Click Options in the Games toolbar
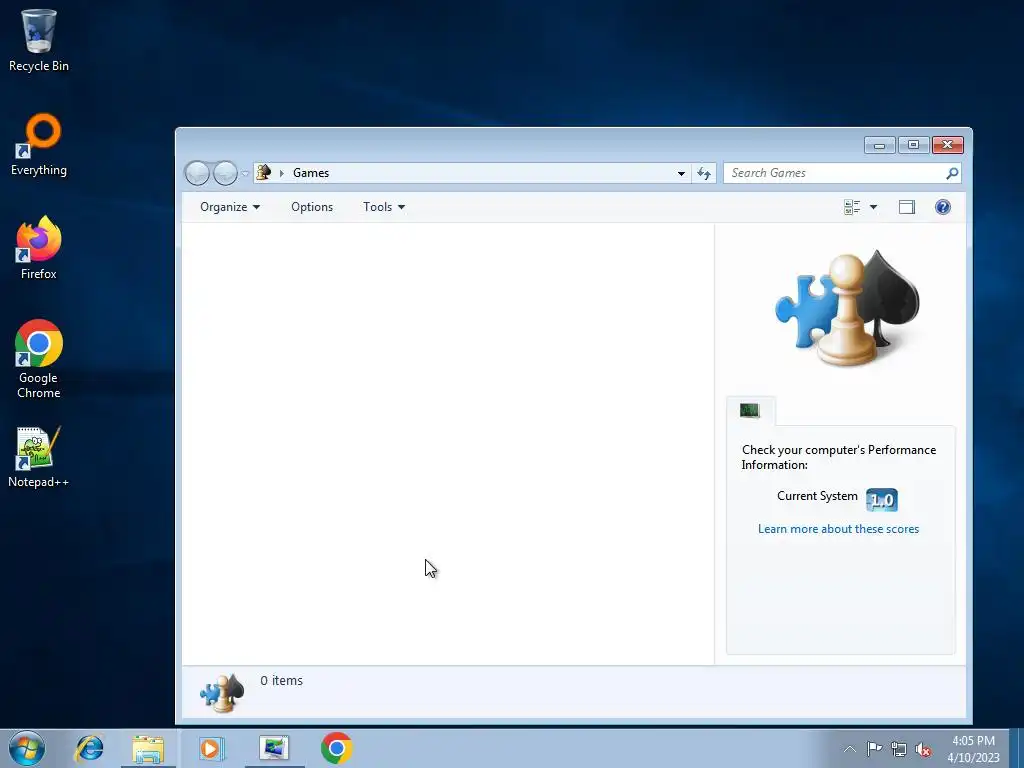This screenshot has width=1024, height=768. point(312,207)
